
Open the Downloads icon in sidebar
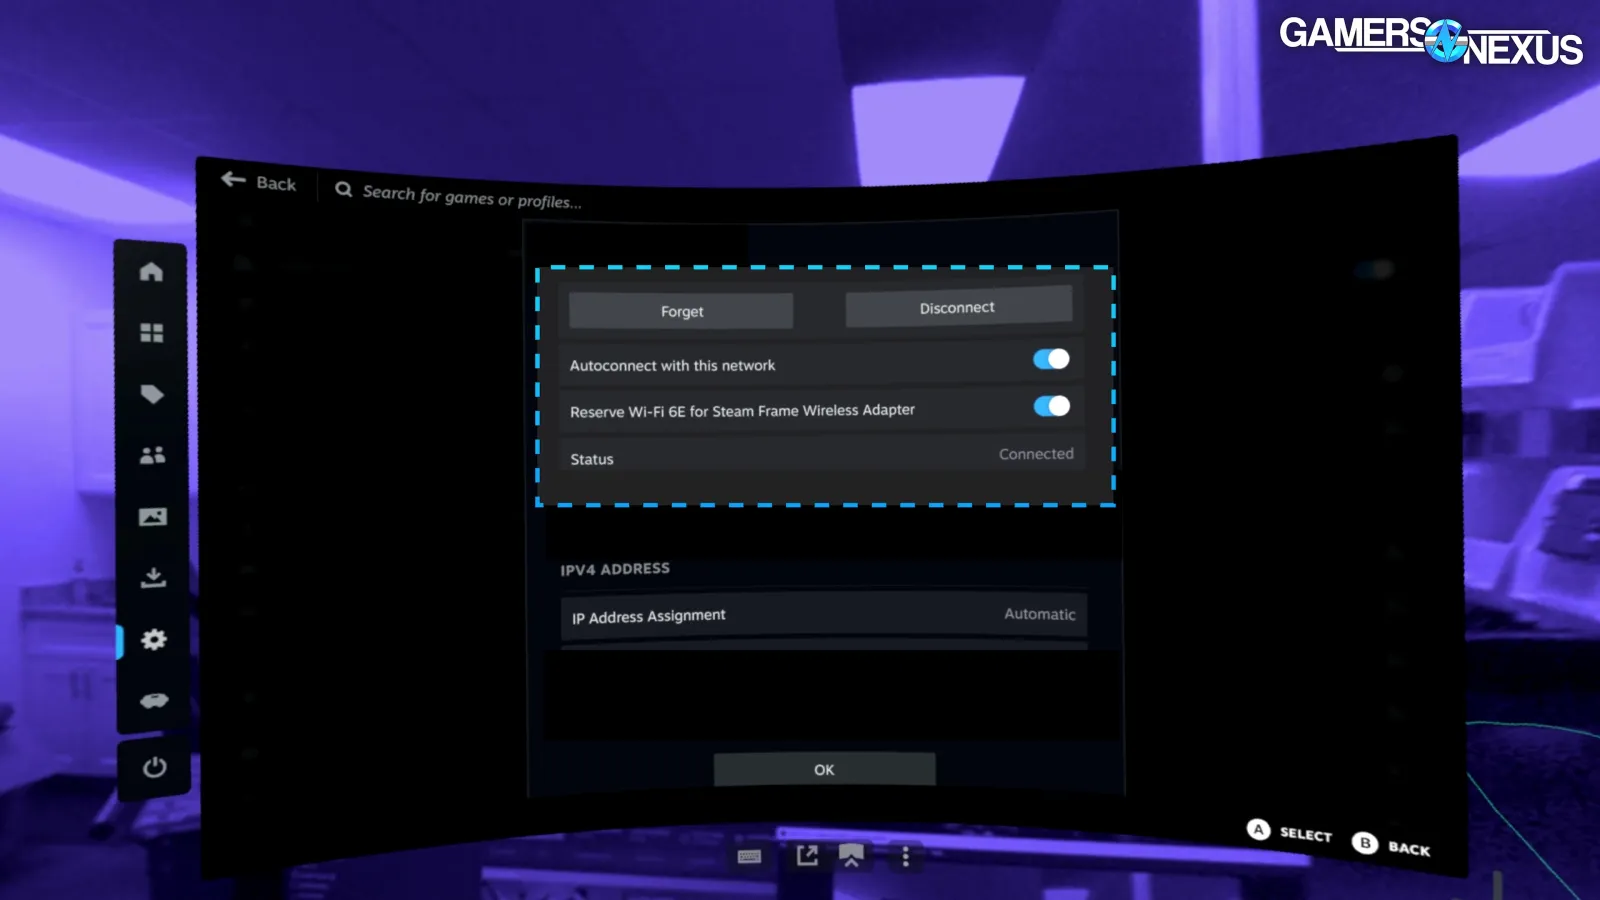coord(153,577)
